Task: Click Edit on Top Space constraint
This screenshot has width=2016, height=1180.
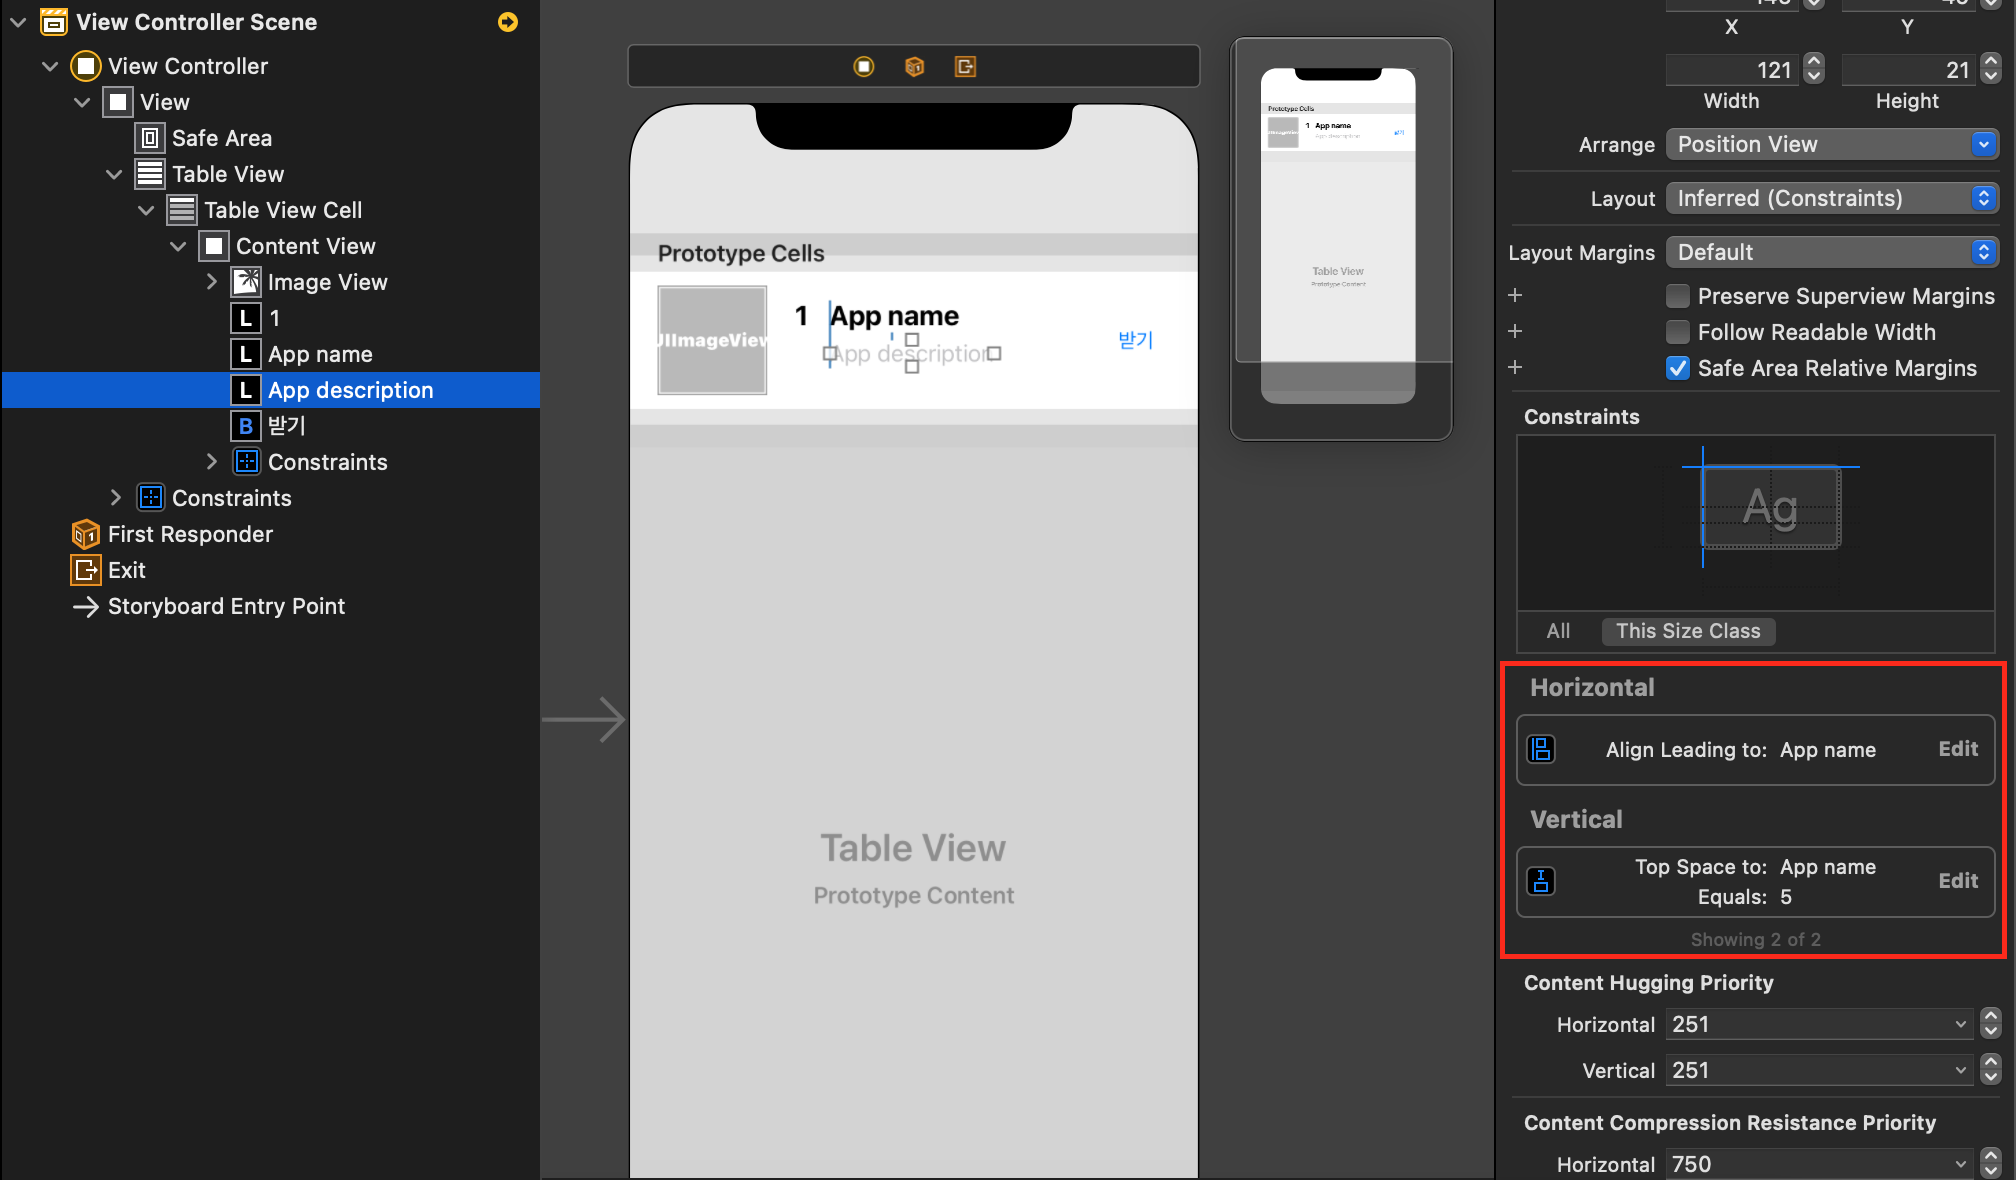Action: coord(1957,881)
